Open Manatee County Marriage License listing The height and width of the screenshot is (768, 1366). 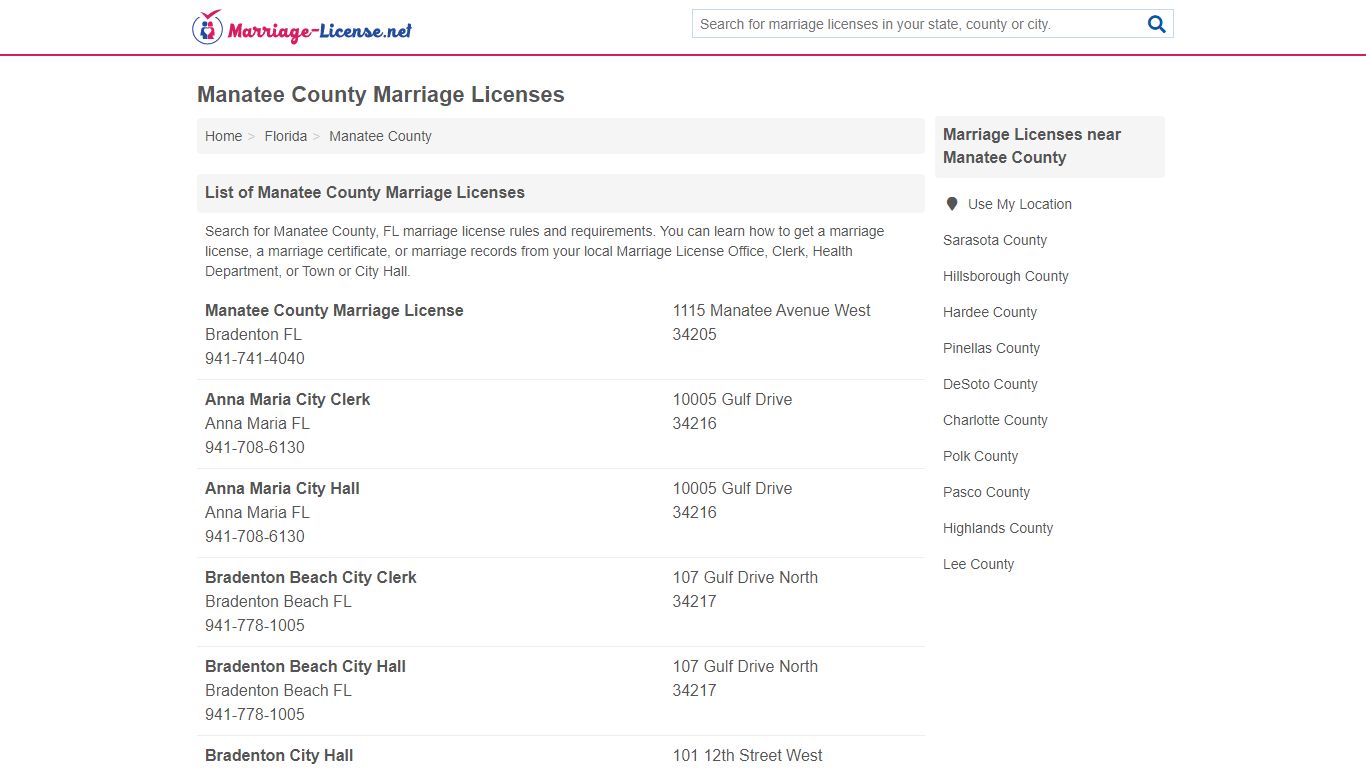point(334,310)
